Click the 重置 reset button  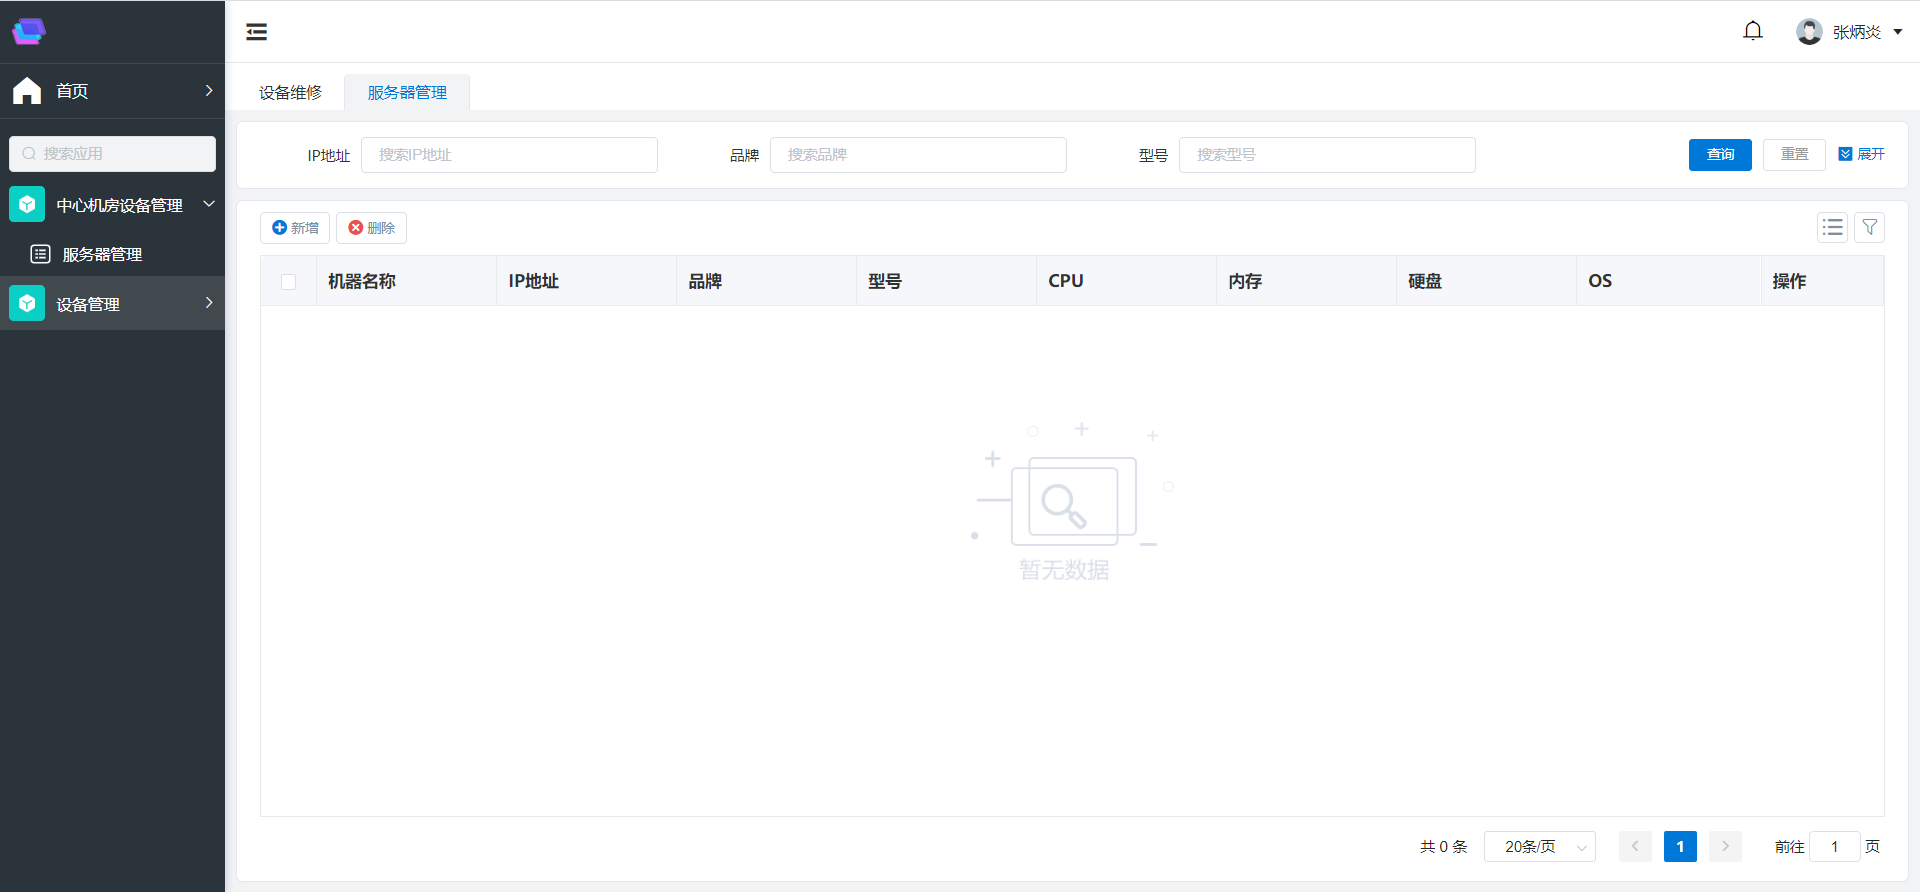click(x=1793, y=155)
